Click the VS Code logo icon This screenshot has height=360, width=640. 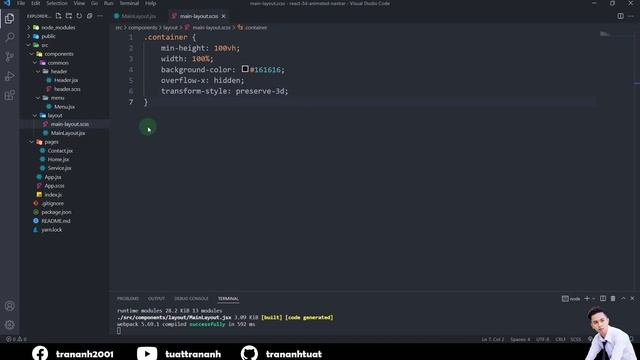[x=7, y=3]
